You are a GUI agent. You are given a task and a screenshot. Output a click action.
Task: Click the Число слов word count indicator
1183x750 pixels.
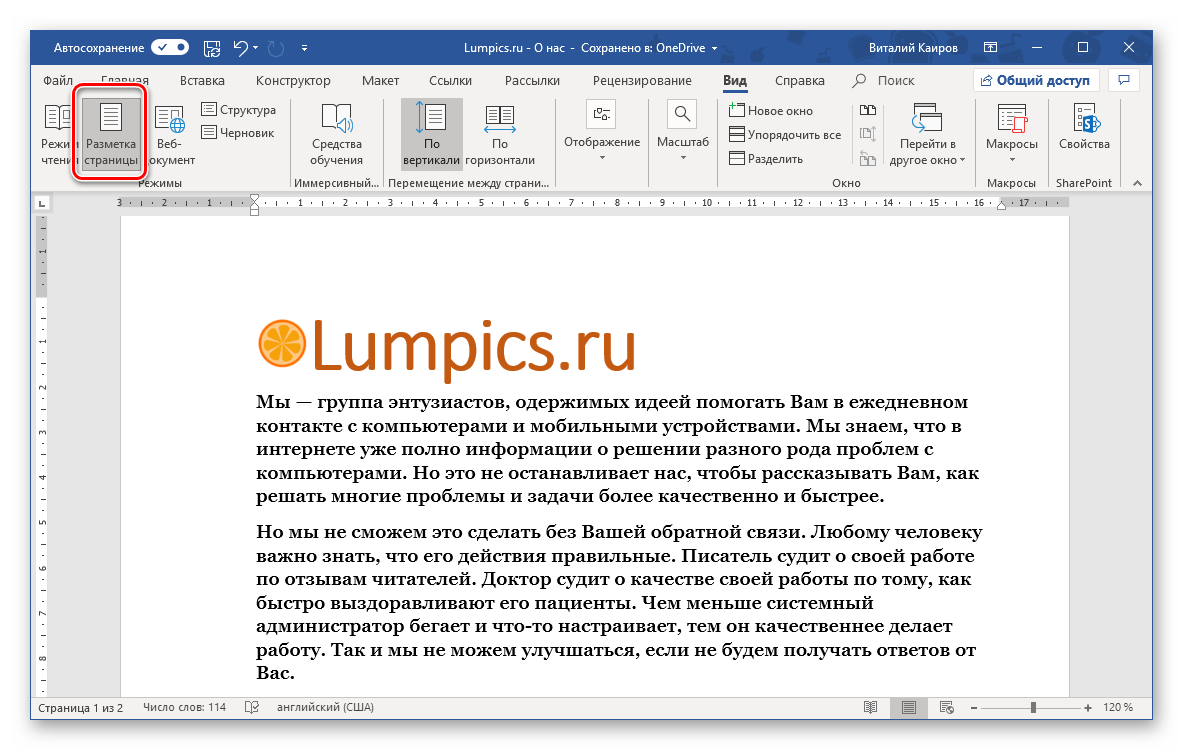[x=184, y=708]
